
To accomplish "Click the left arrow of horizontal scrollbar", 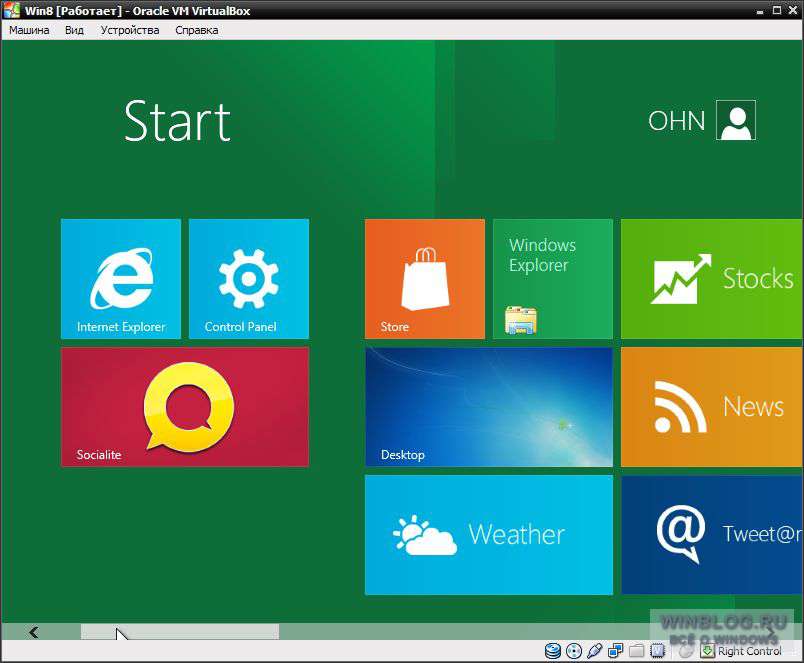I will pyautogui.click(x=34, y=632).
